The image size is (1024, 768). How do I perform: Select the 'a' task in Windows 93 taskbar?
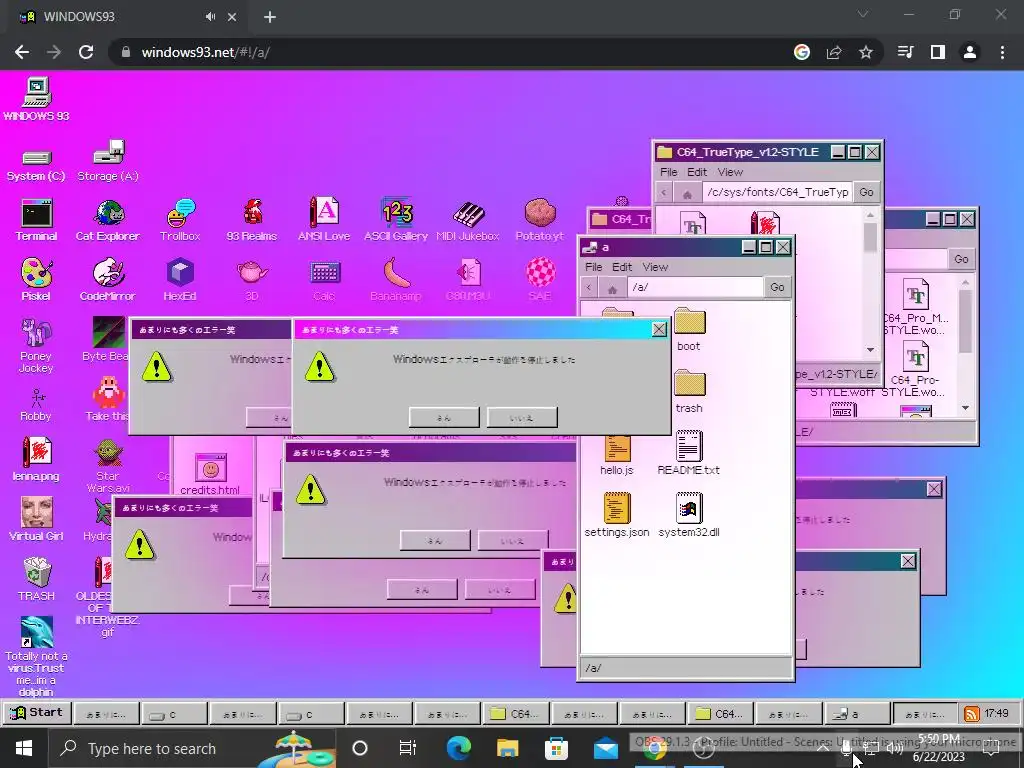click(857, 714)
